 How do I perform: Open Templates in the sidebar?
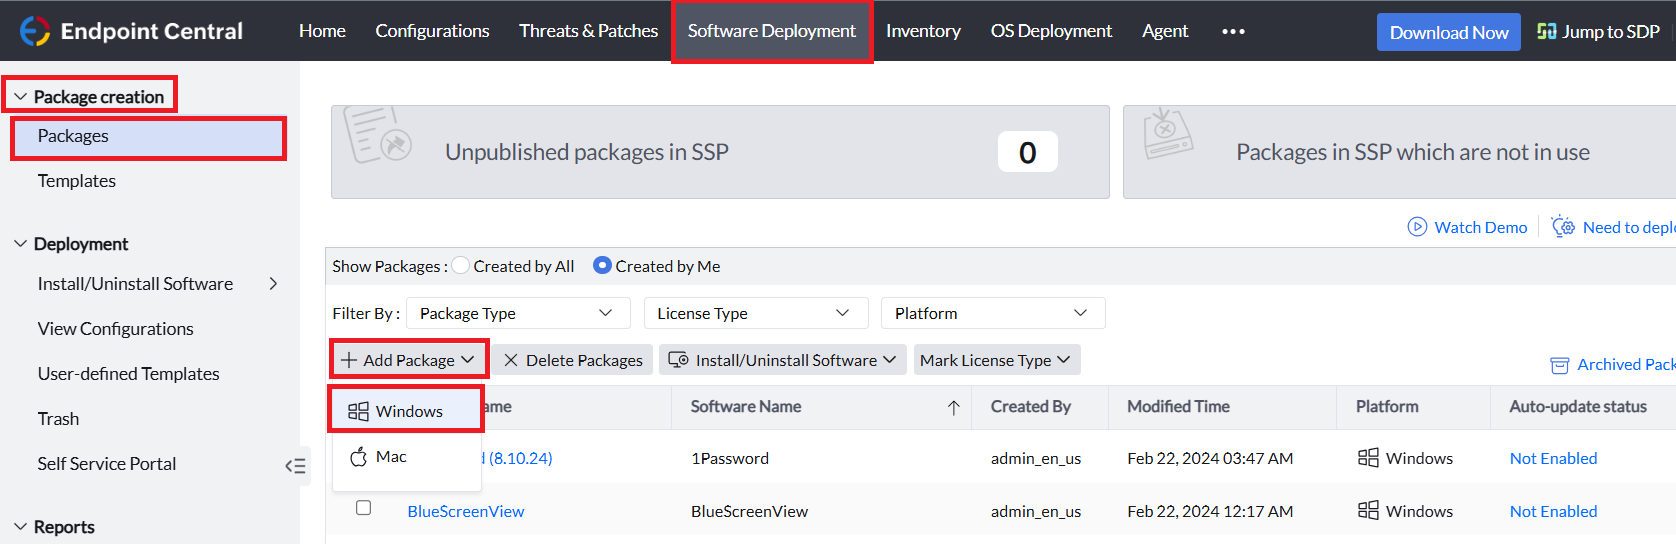click(x=77, y=181)
